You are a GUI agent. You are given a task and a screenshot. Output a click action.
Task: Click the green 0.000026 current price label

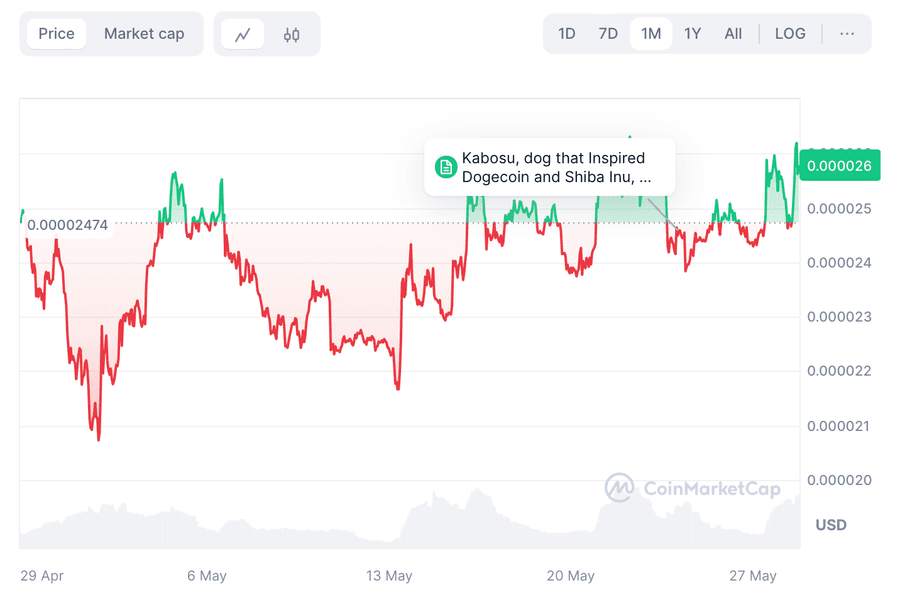point(841,166)
